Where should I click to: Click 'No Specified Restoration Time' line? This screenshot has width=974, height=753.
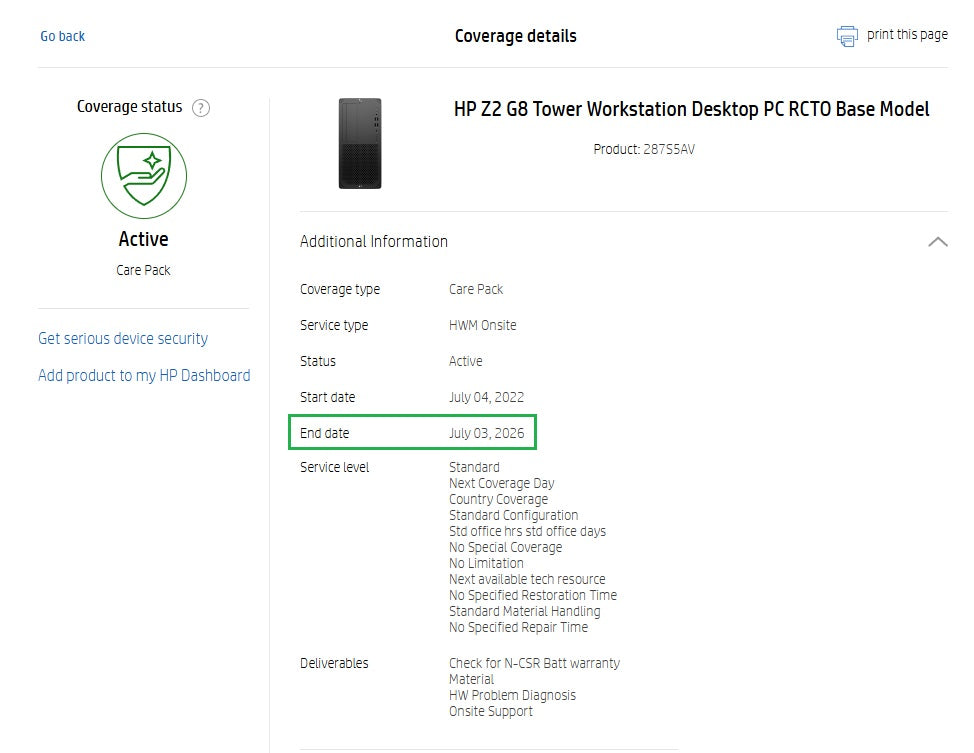pyautogui.click(x=533, y=595)
